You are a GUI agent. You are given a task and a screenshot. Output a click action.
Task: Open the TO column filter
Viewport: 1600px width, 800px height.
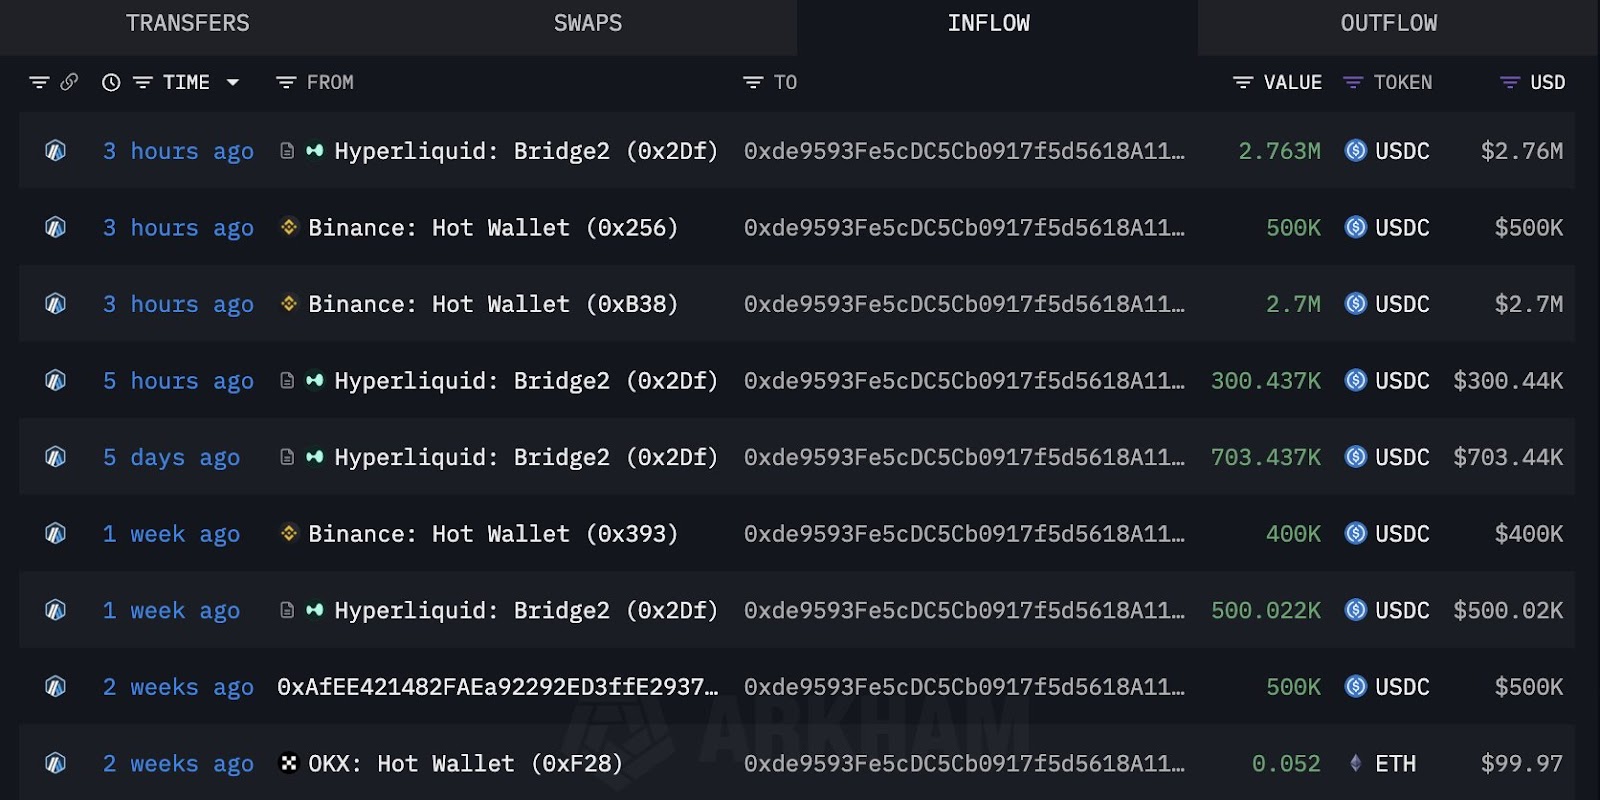751,82
